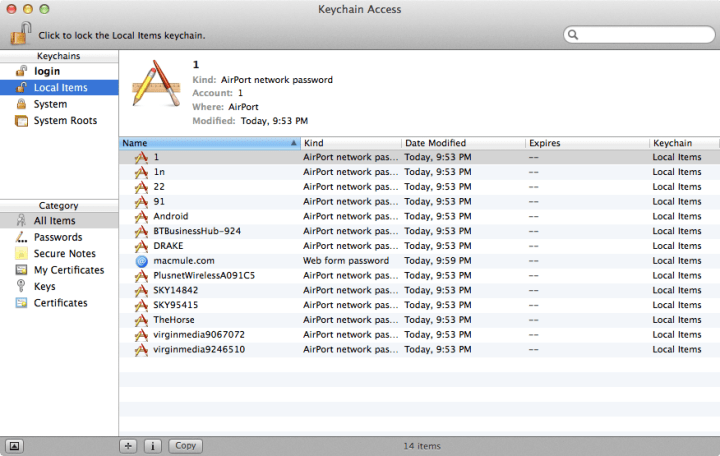Click the AirPort icon beside 22
This screenshot has width=720, height=456.
pos(141,187)
